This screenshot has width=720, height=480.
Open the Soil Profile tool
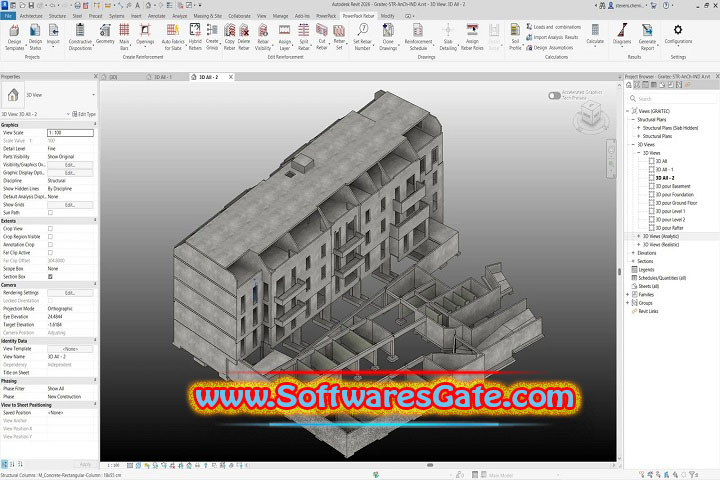pyautogui.click(x=515, y=37)
